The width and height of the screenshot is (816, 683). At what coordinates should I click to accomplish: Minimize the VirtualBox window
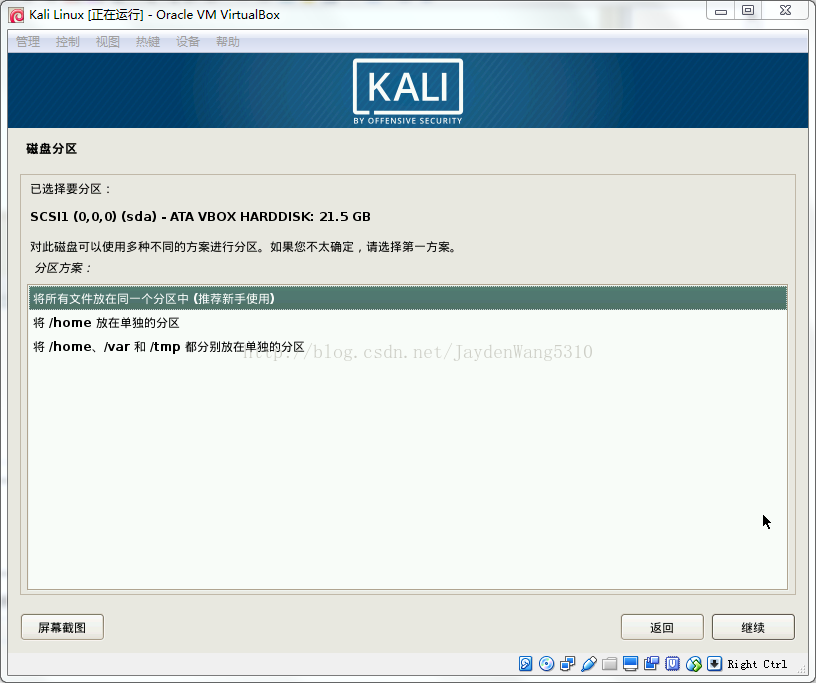(x=721, y=11)
